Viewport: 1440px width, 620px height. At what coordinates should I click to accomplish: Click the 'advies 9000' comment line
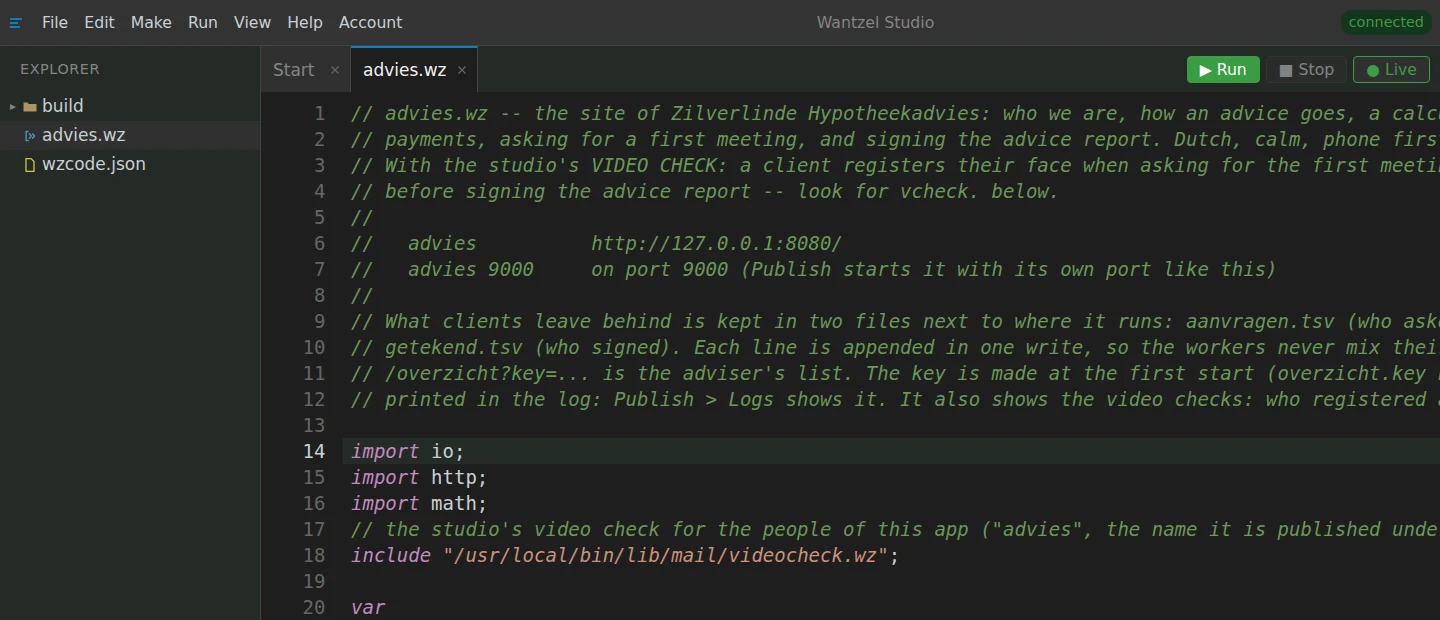(814, 269)
